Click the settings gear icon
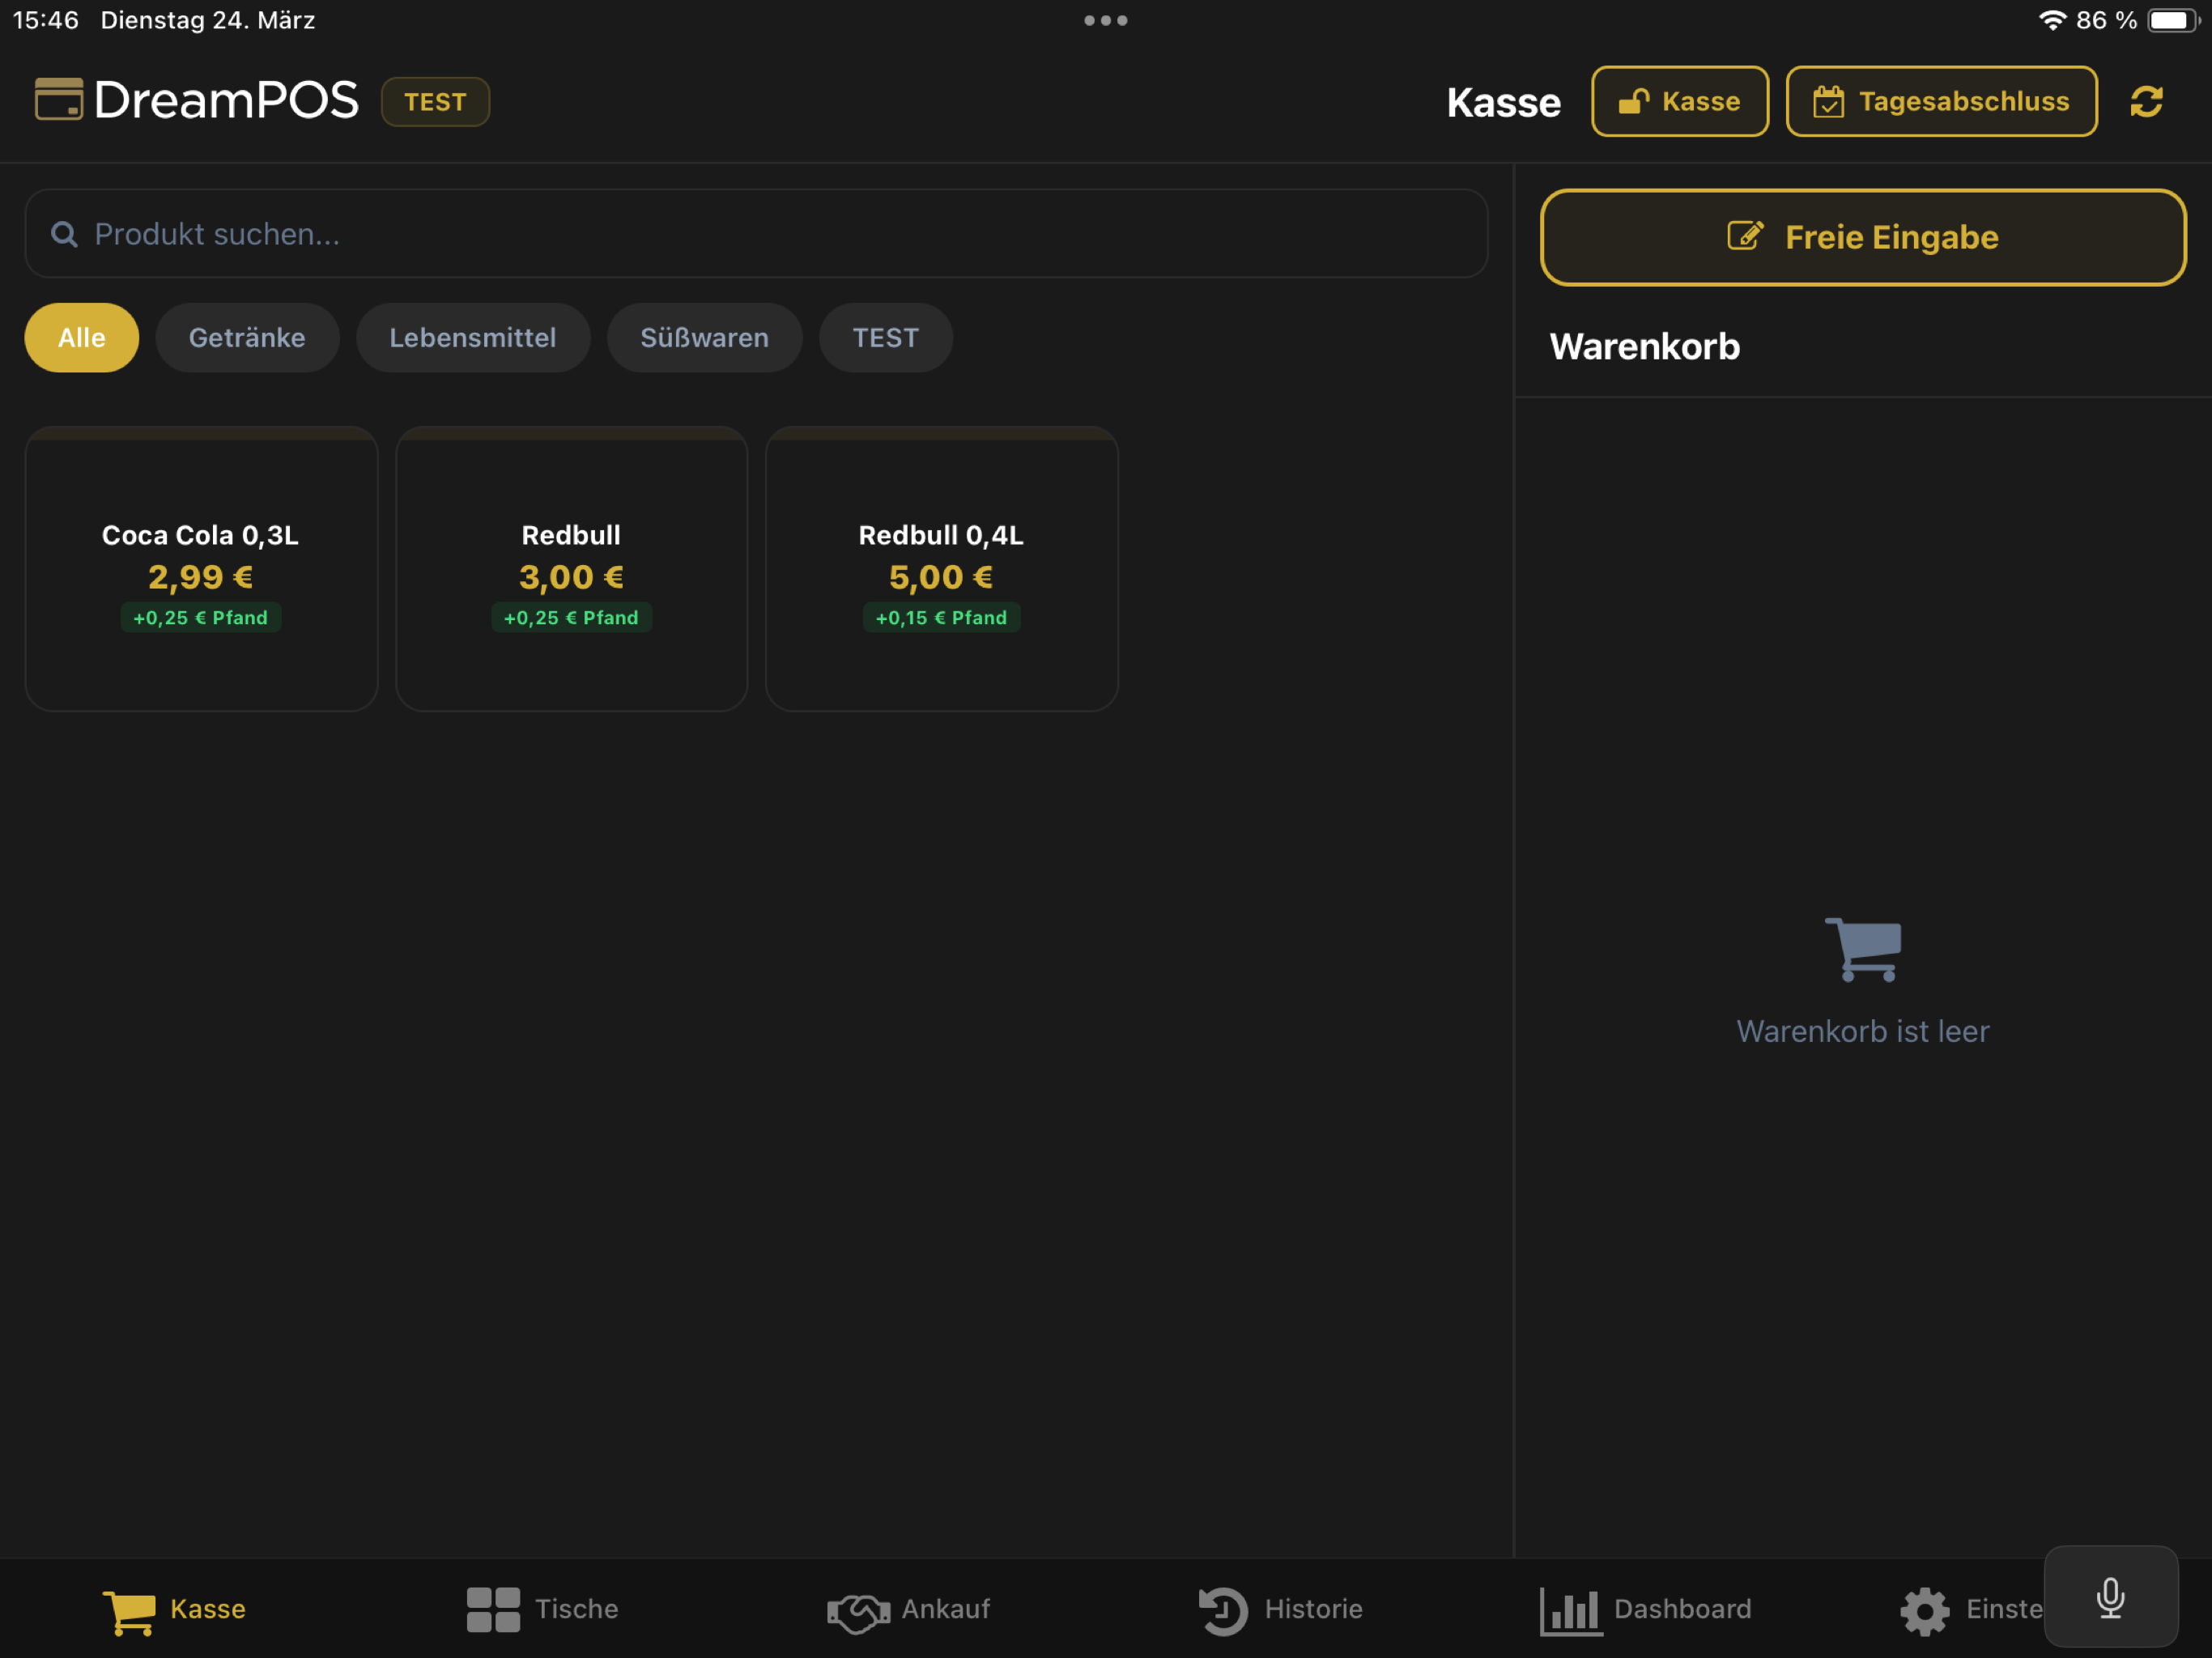The width and height of the screenshot is (2212, 1658). click(x=1924, y=1611)
